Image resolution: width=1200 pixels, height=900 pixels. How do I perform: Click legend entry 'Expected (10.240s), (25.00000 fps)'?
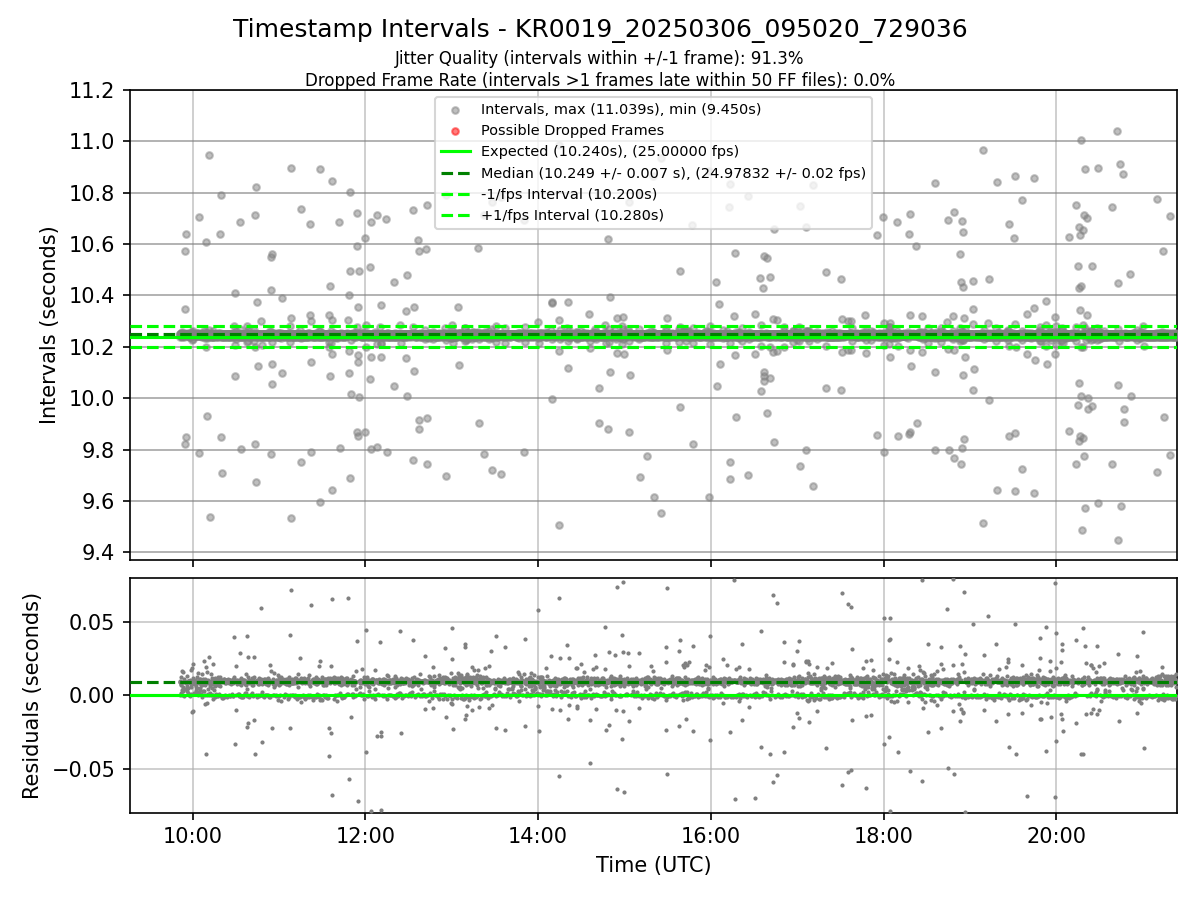610,151
